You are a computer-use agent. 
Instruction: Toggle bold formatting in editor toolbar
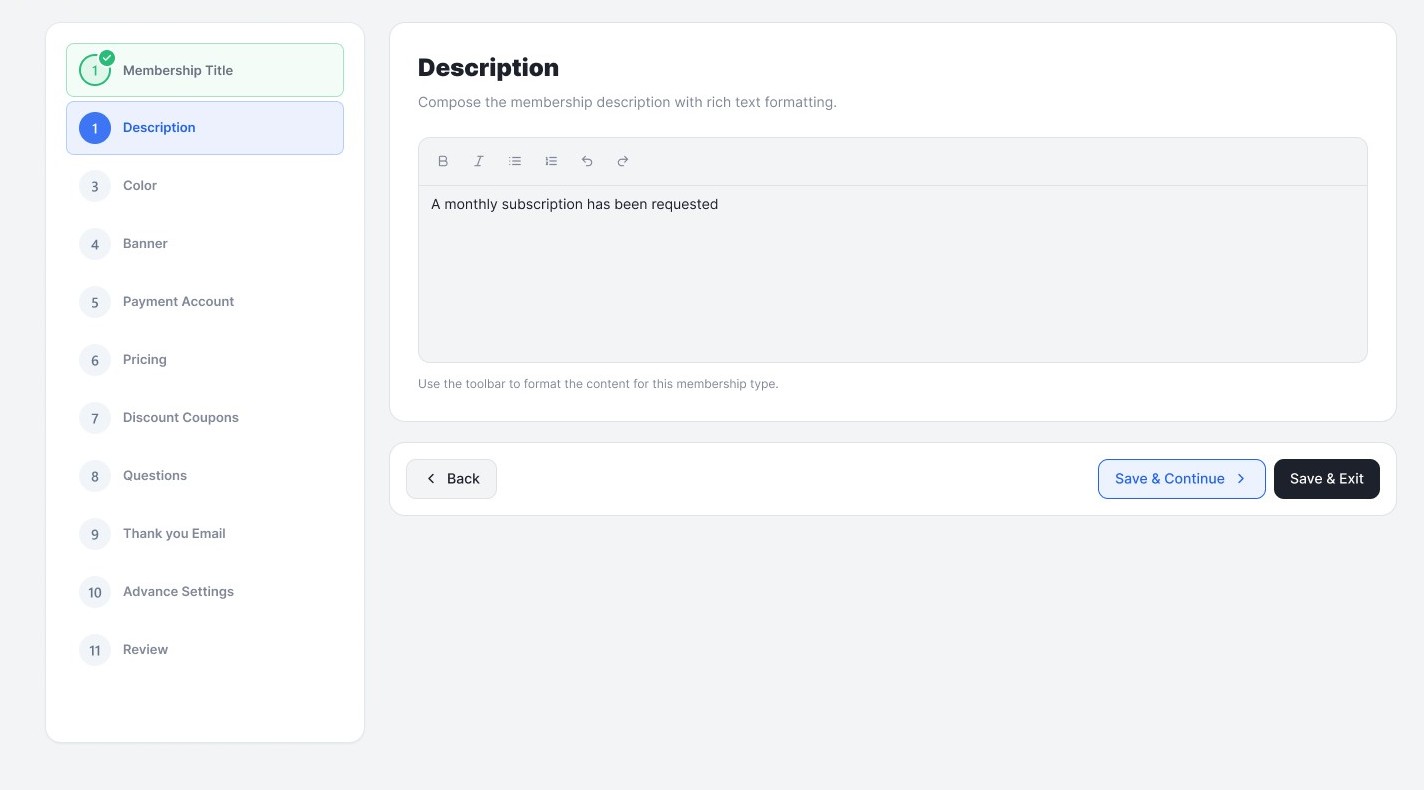[x=443, y=161]
